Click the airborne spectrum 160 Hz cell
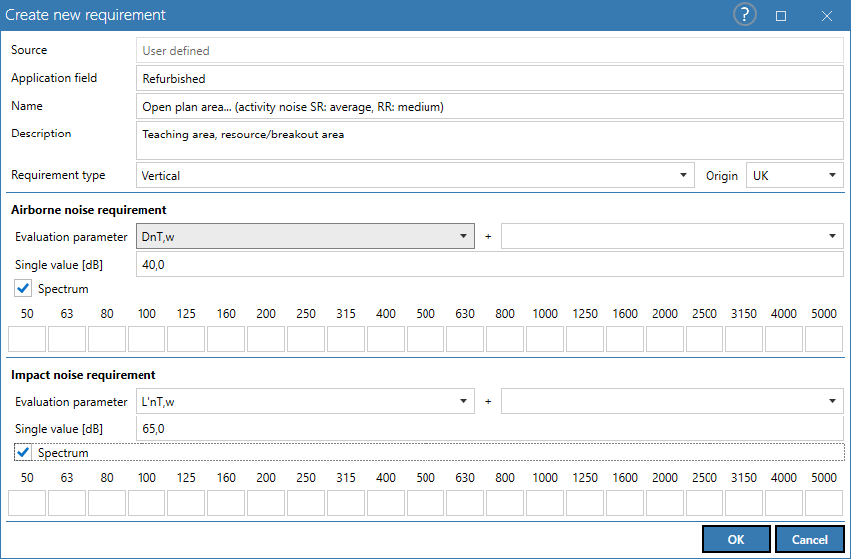Viewport: 851px width, 559px height. (x=226, y=339)
